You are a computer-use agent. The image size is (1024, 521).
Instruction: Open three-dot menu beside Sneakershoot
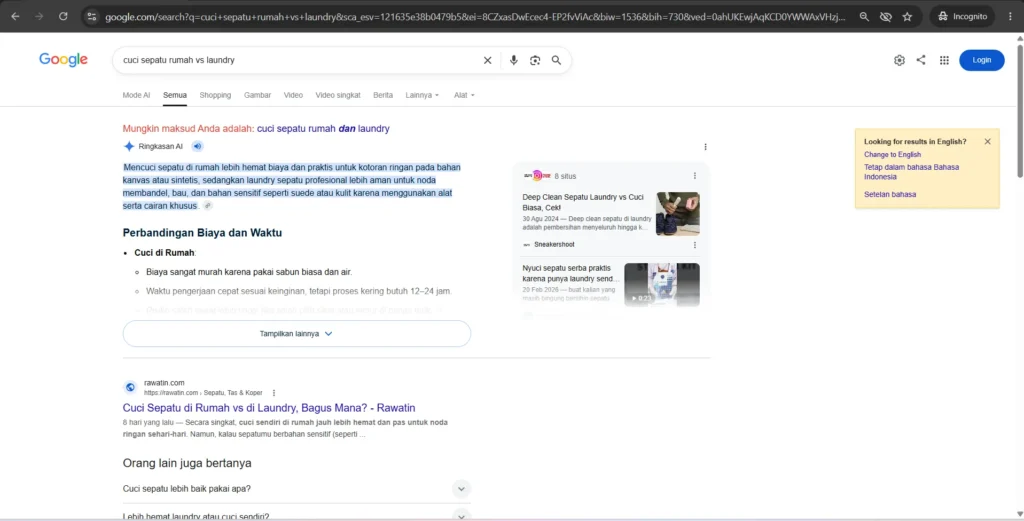[695, 245]
